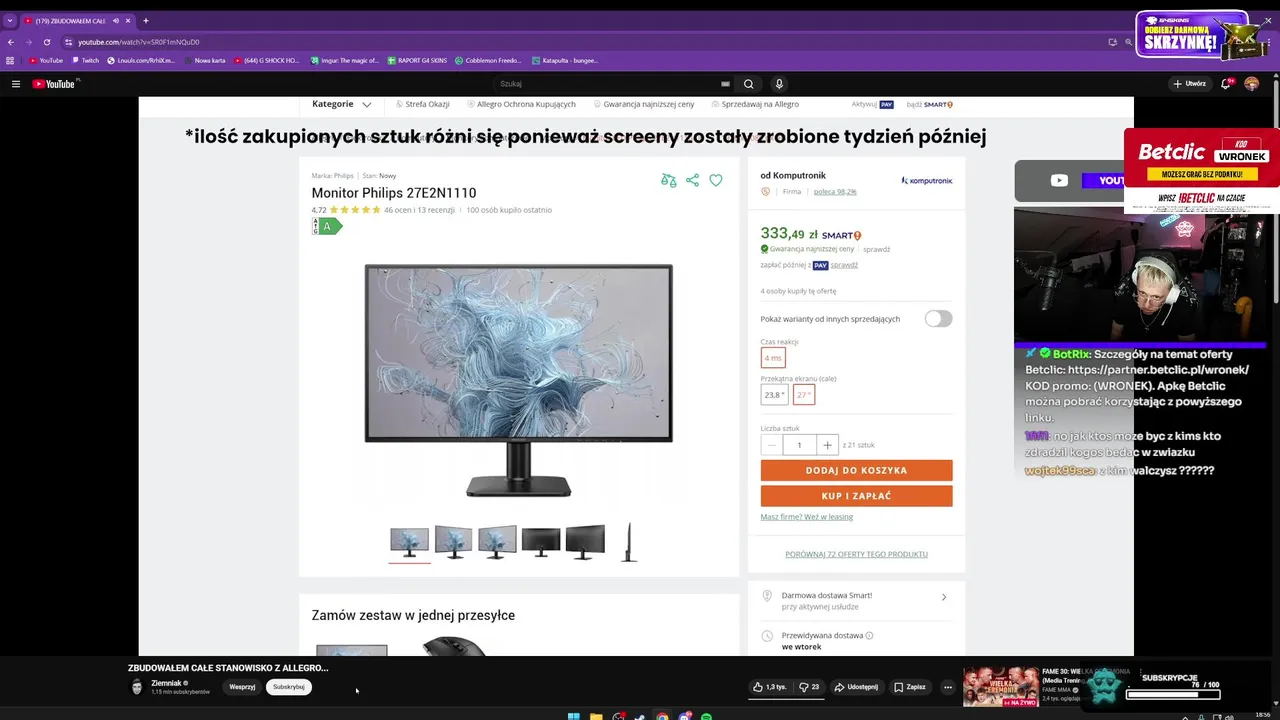Click the Wesprzyj button
The height and width of the screenshot is (720, 1280).
(242, 687)
